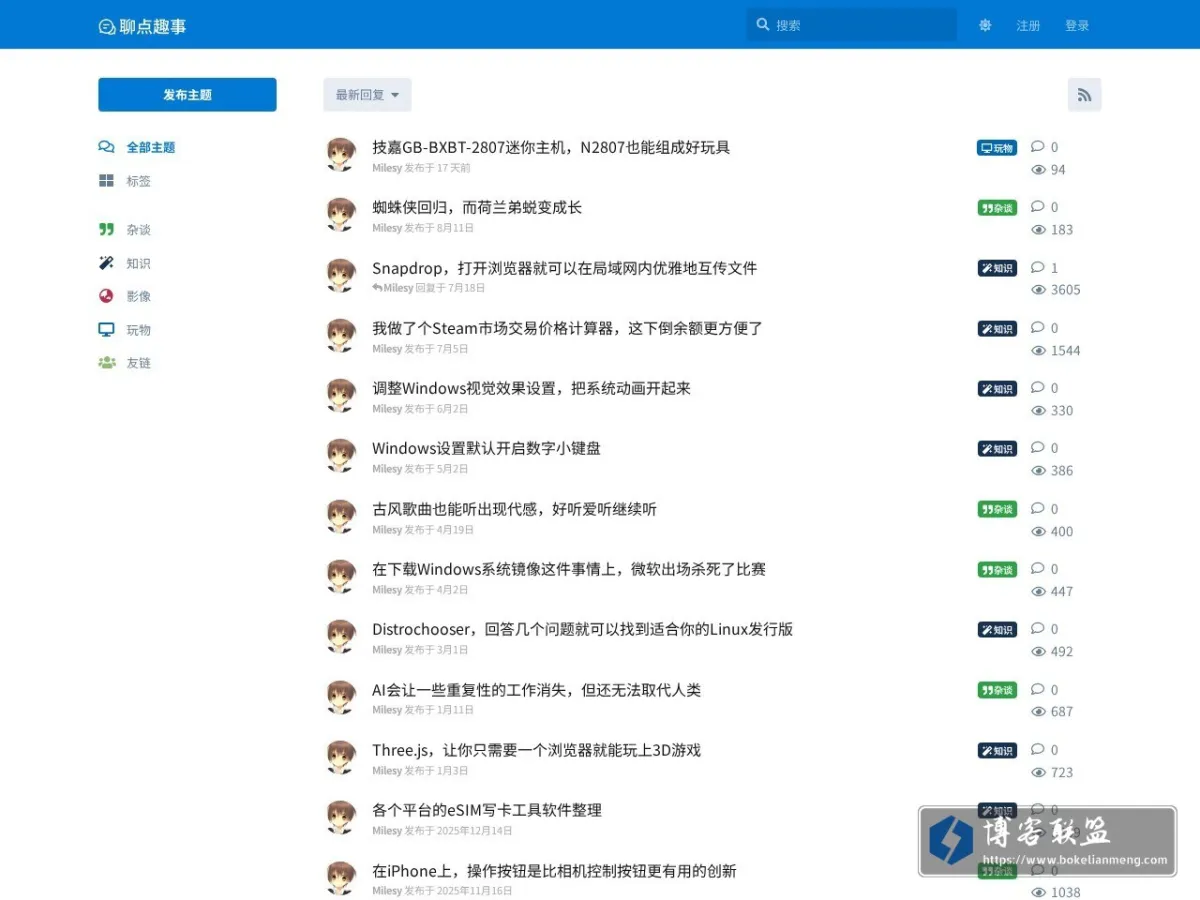Click avatar beside Windows设置默认开启数字小键盘 post
The width and height of the screenshot is (1200, 900).
click(341, 456)
